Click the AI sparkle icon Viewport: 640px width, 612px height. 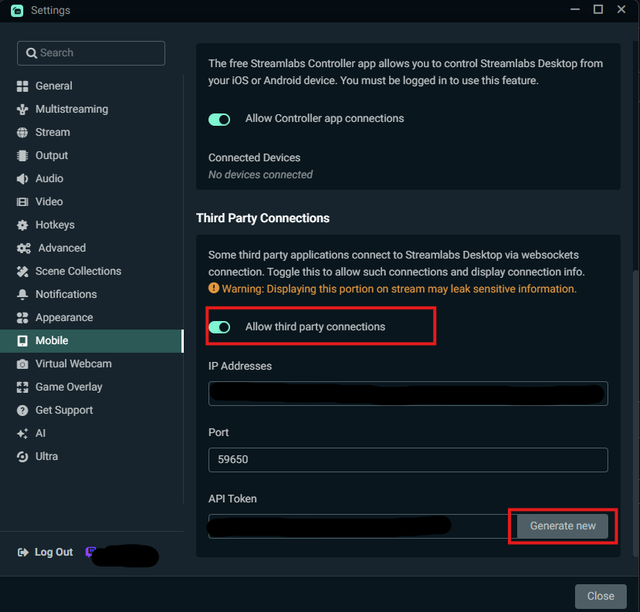(22, 434)
